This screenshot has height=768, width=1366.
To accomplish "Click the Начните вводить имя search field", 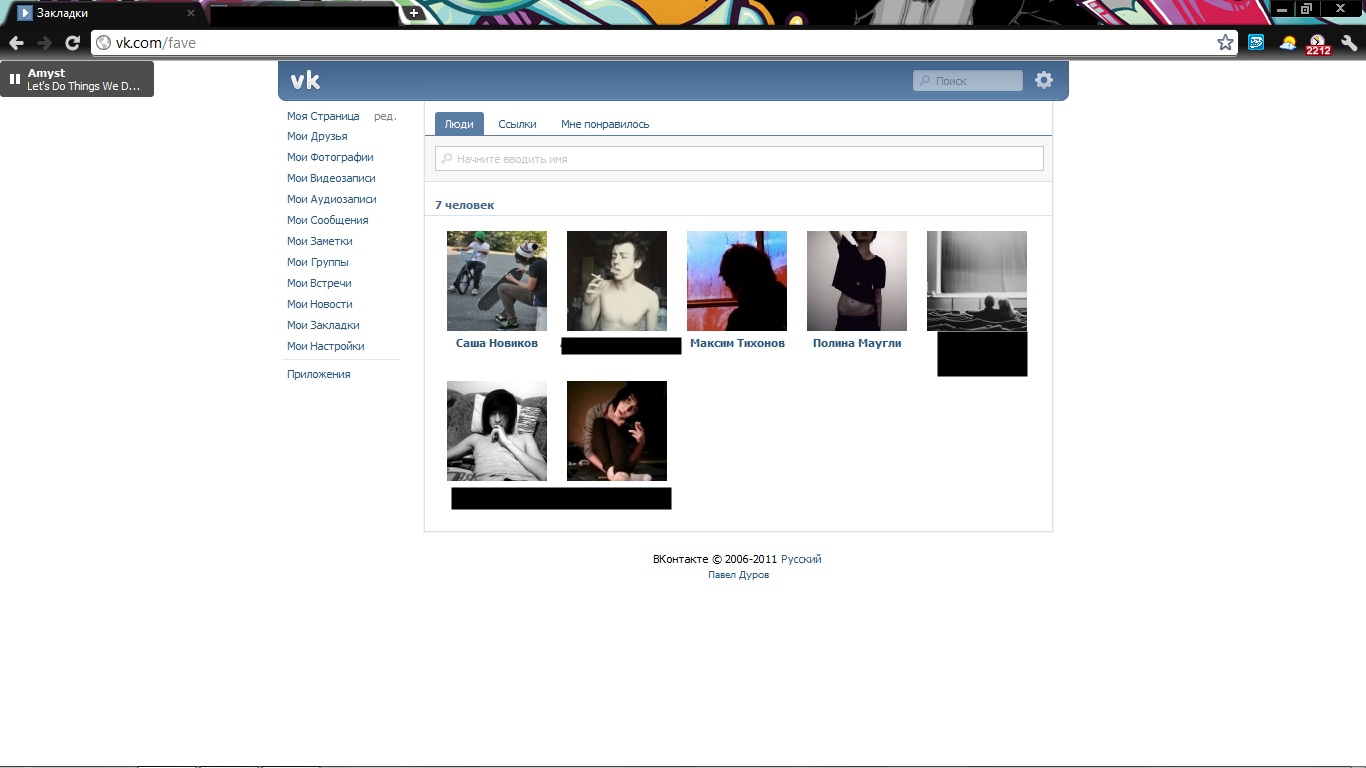I will coord(739,158).
